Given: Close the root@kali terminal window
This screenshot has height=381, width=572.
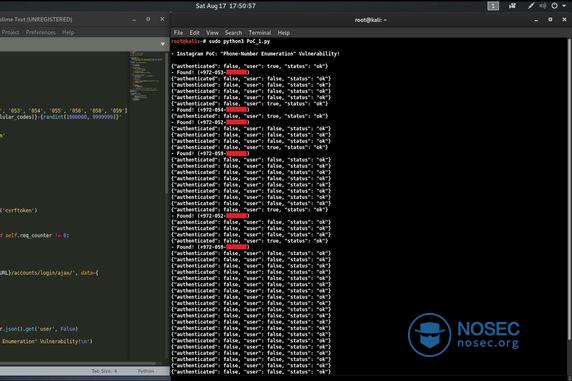Looking at the screenshot, I should pyautogui.click(x=564, y=19).
